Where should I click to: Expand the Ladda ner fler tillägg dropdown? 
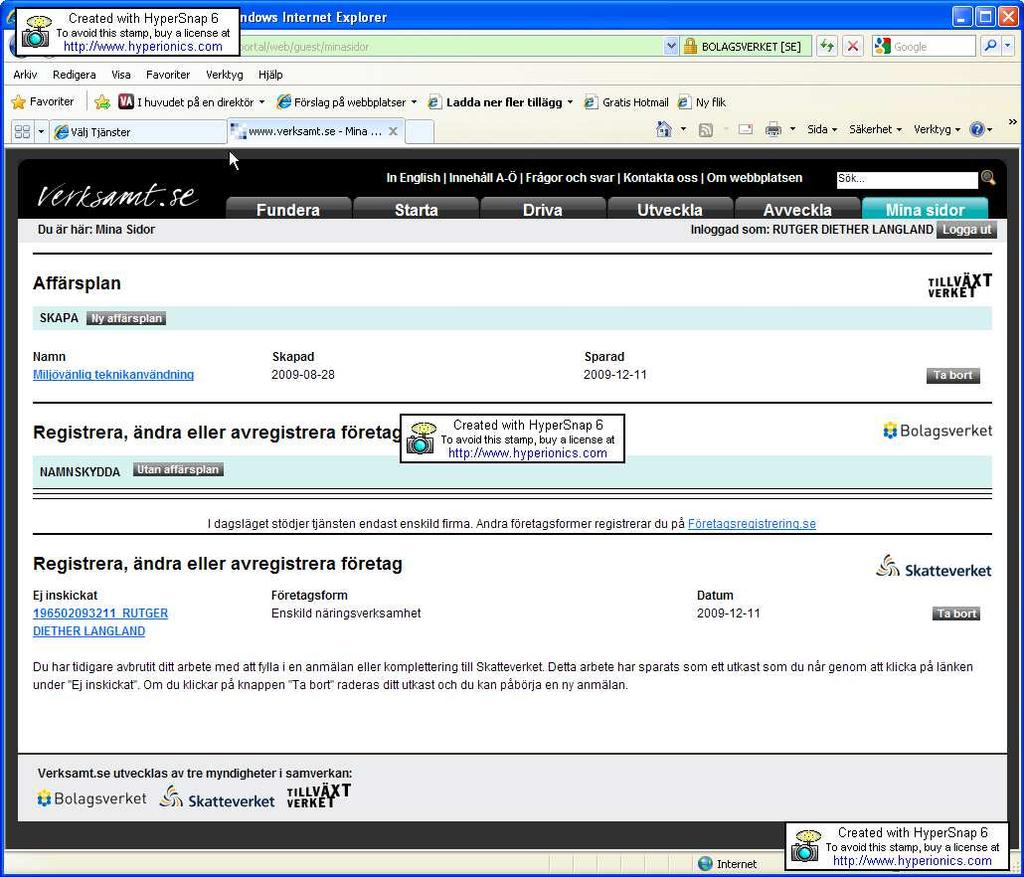(570, 102)
